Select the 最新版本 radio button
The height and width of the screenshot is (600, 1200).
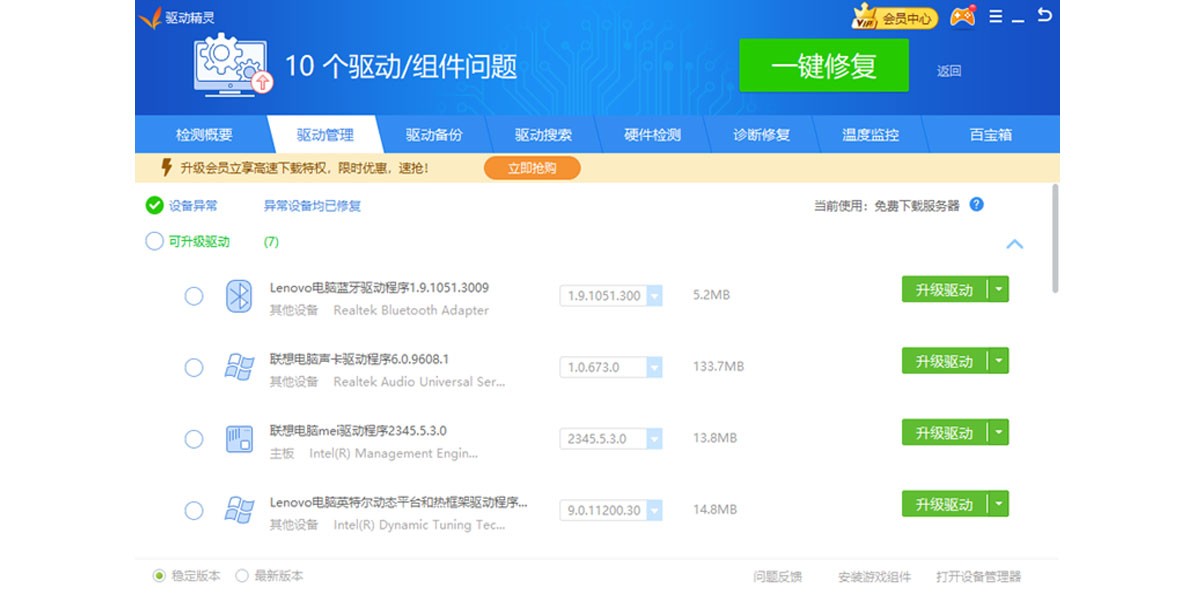coord(242,576)
